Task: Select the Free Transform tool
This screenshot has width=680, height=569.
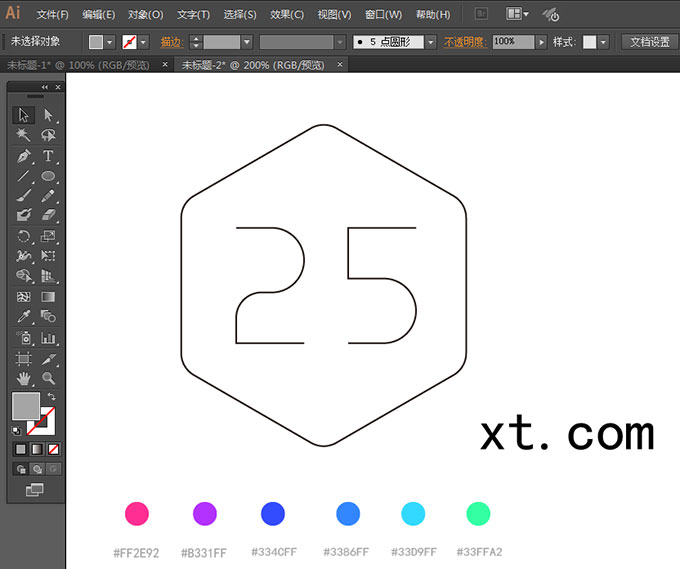Action: [x=48, y=256]
